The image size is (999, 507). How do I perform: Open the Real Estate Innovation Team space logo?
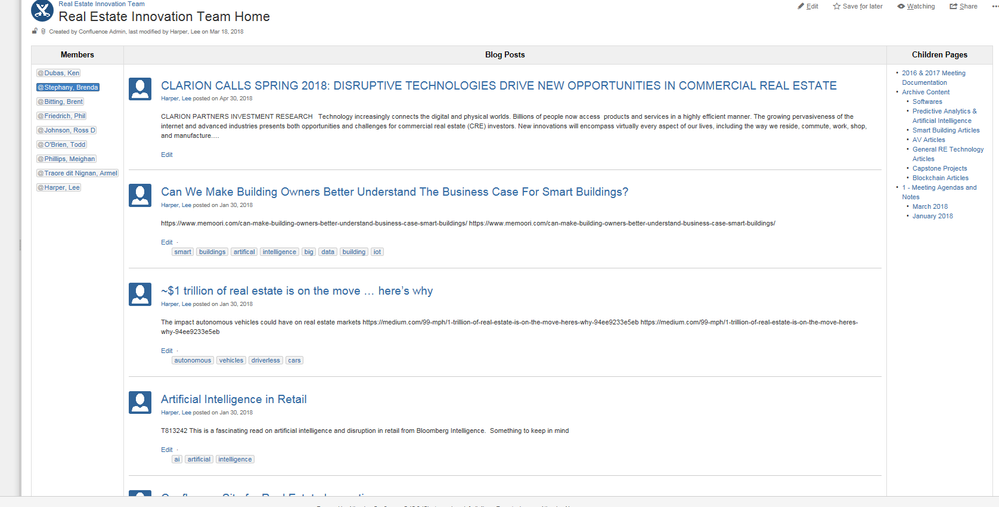tap(42, 10)
